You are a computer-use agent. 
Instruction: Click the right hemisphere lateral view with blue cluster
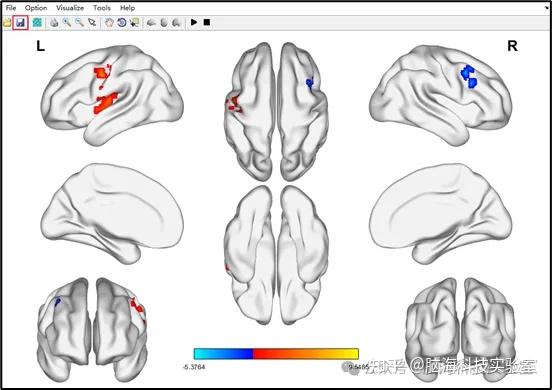[x=441, y=95]
